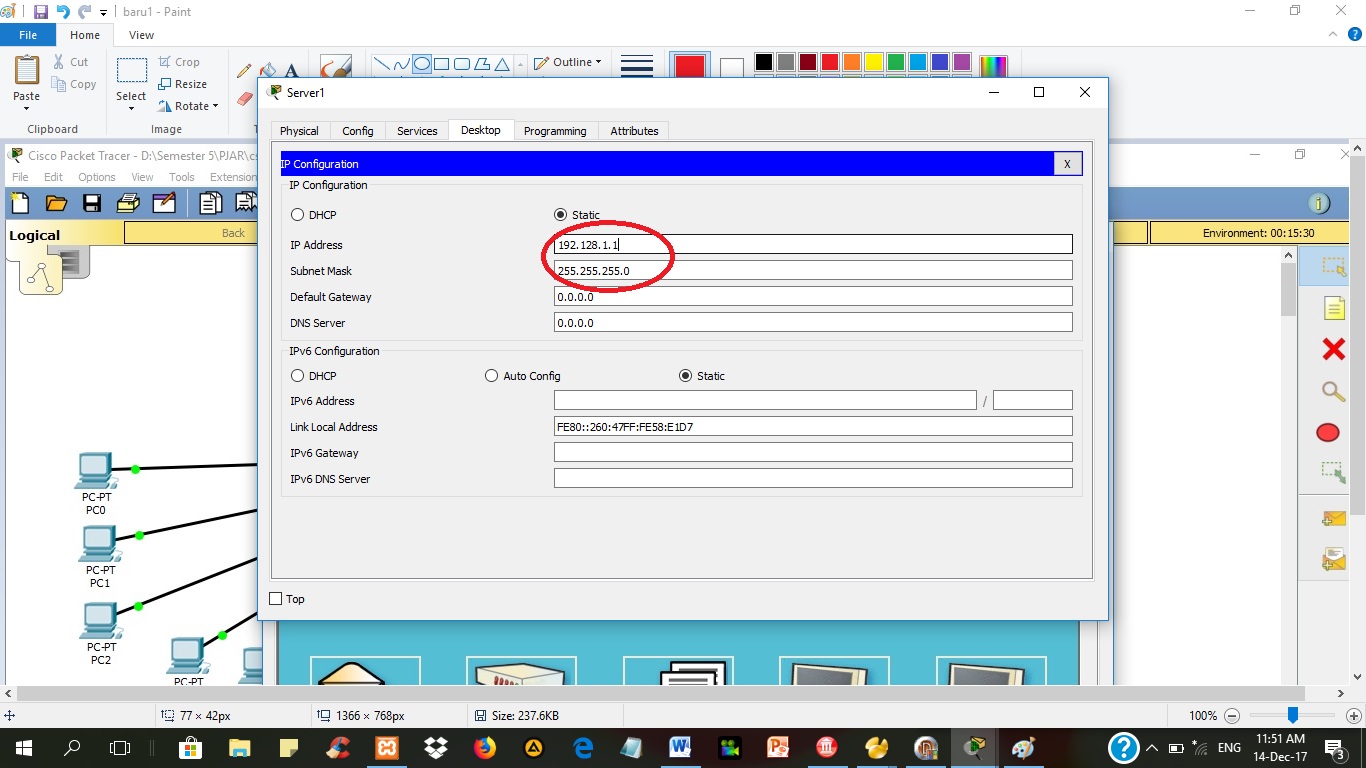1366x768 pixels.
Task: Check the Top checkbox in Server1 window
Action: click(275, 598)
